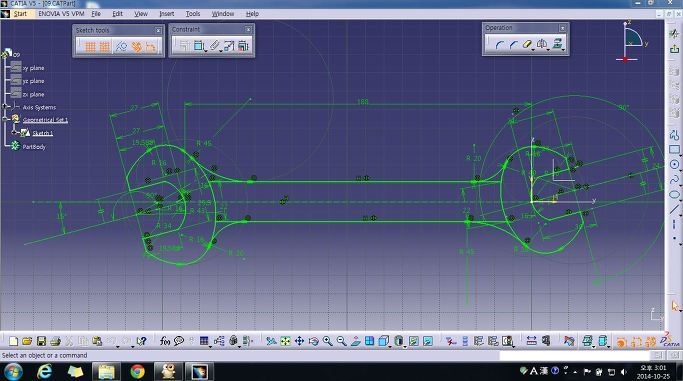This screenshot has height=381, width=683.
Task: Open the Tools menu
Action: (193, 13)
